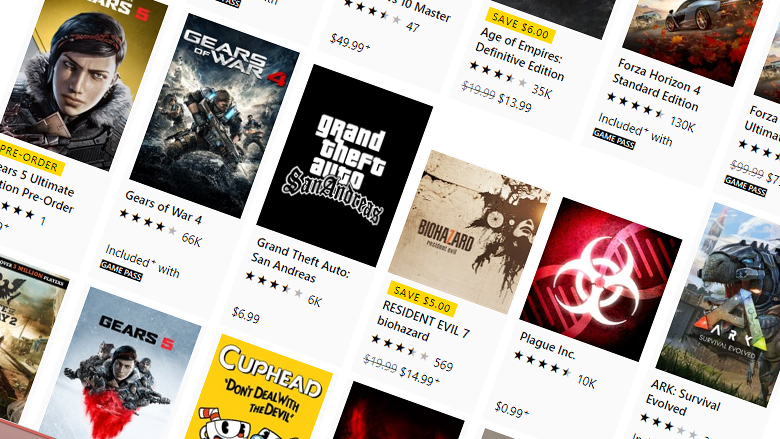The image size is (780, 439).
Task: Click the SAVE $5.00 badge on Resident Evil 7
Action: pyautogui.click(x=422, y=298)
